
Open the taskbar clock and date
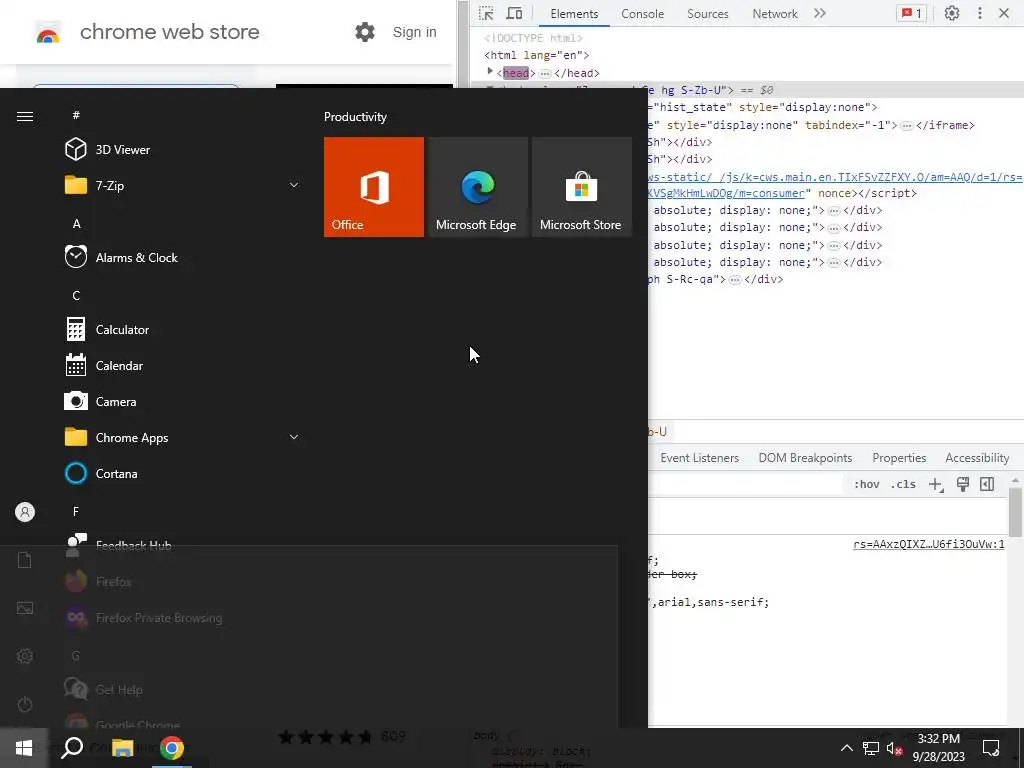click(x=938, y=748)
